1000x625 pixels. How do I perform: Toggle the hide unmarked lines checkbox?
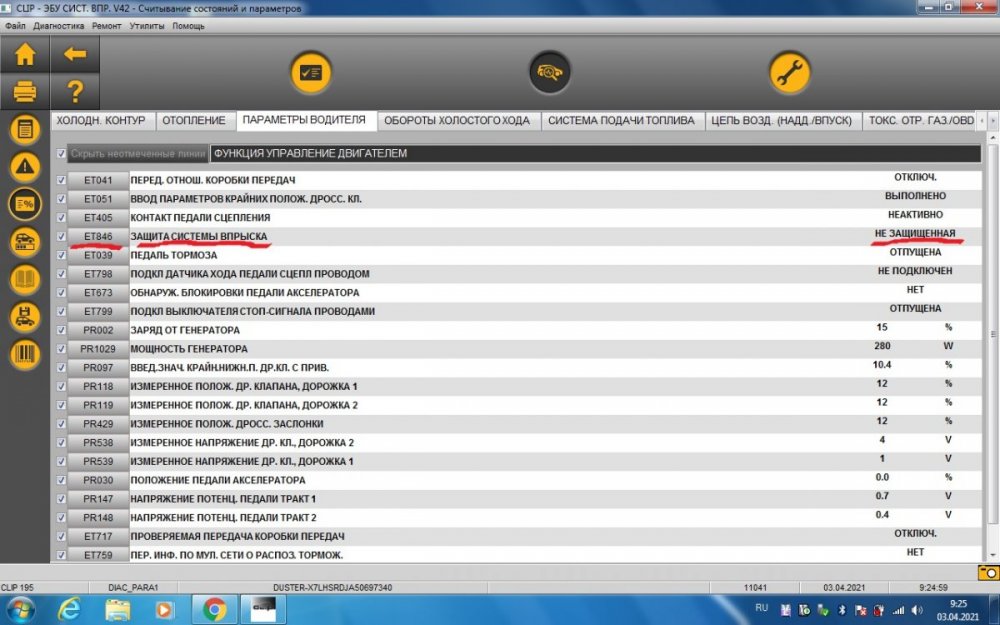[x=61, y=154]
